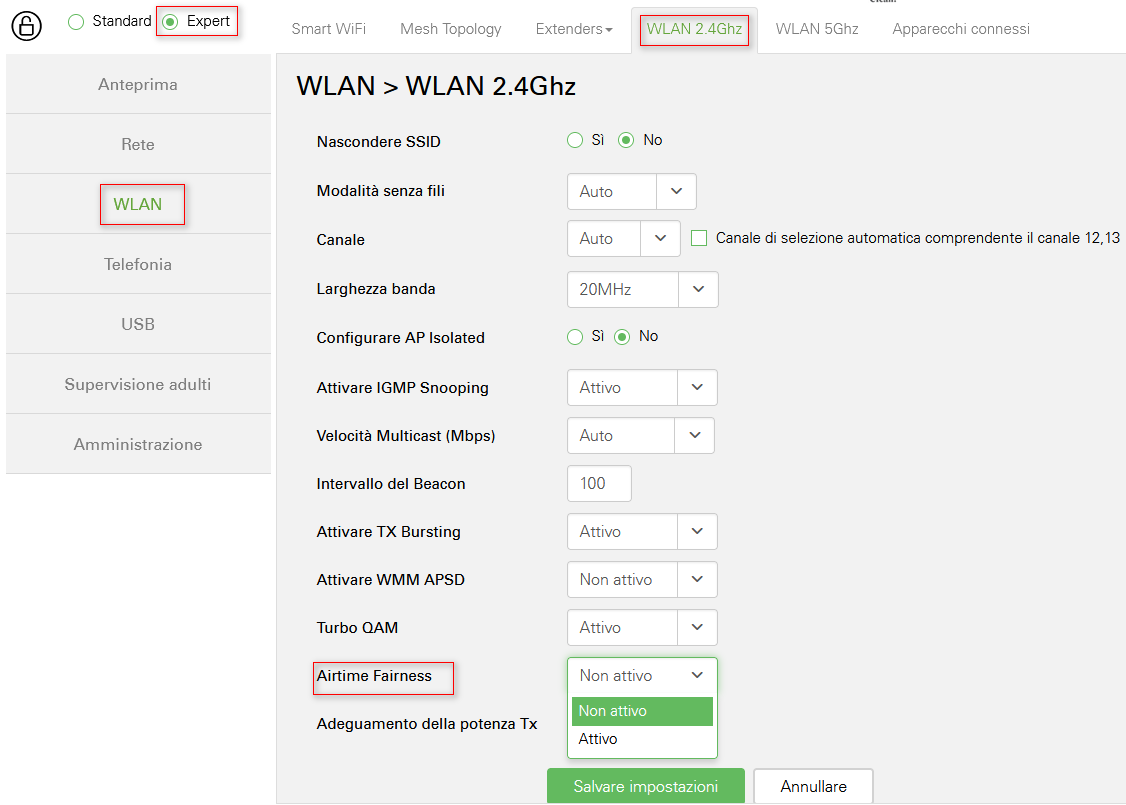Open the Extenders tab menu
The height and width of the screenshot is (805, 1126).
(574, 29)
